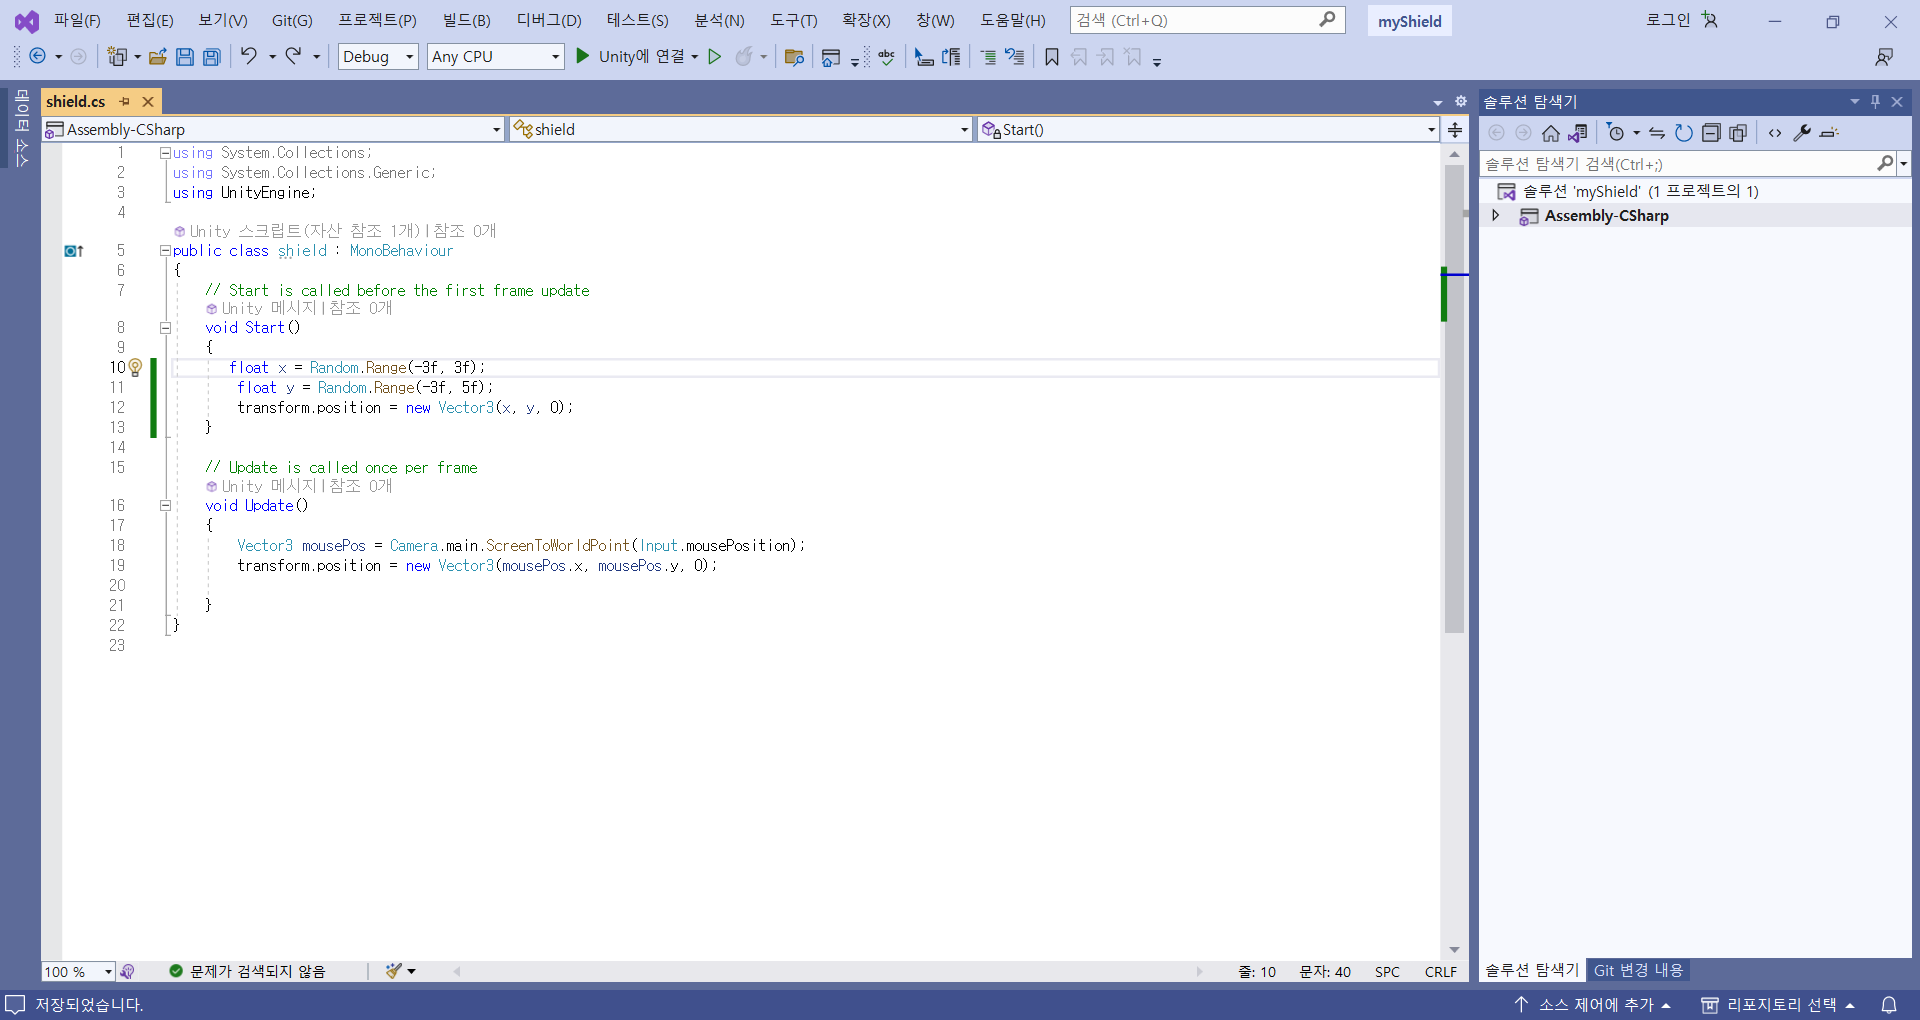Open Pending Changes Filter in Solution Explorer
1920x1020 pixels.
1615,133
